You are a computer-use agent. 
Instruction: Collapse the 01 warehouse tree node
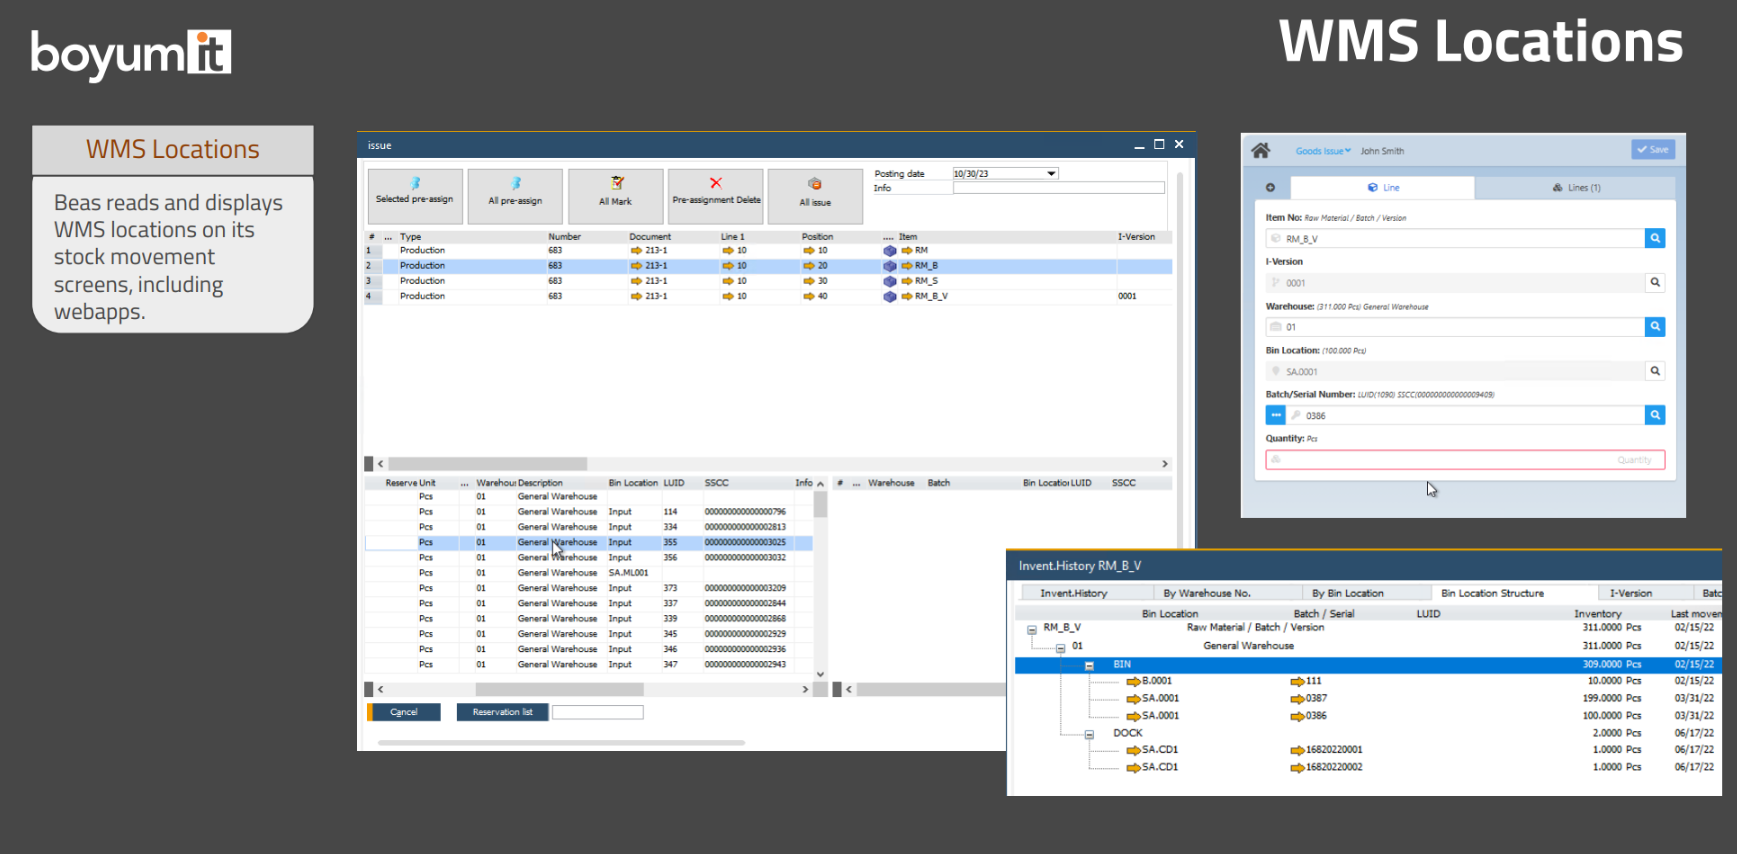coord(1060,648)
